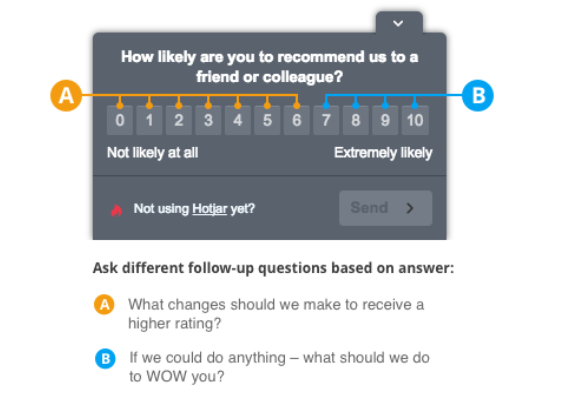The width and height of the screenshot is (563, 407).
Task: Open the Hotjar link
Action: (x=210, y=209)
